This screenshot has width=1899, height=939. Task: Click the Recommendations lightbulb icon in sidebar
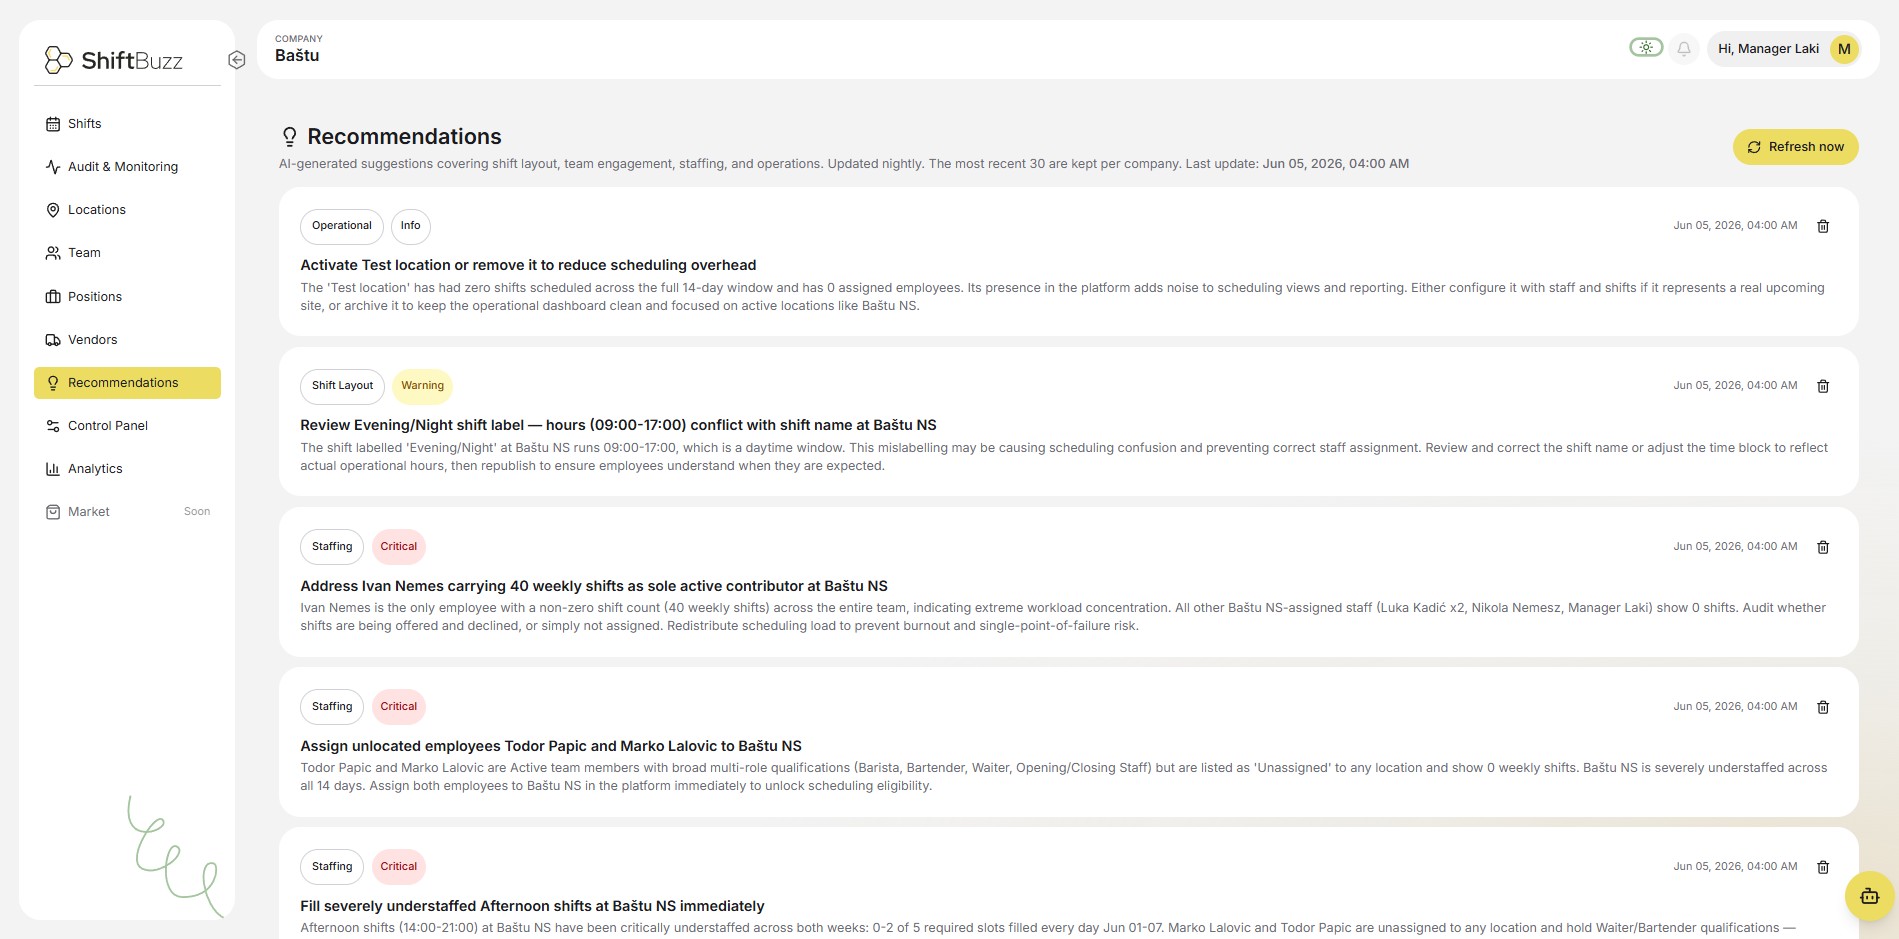coord(53,383)
